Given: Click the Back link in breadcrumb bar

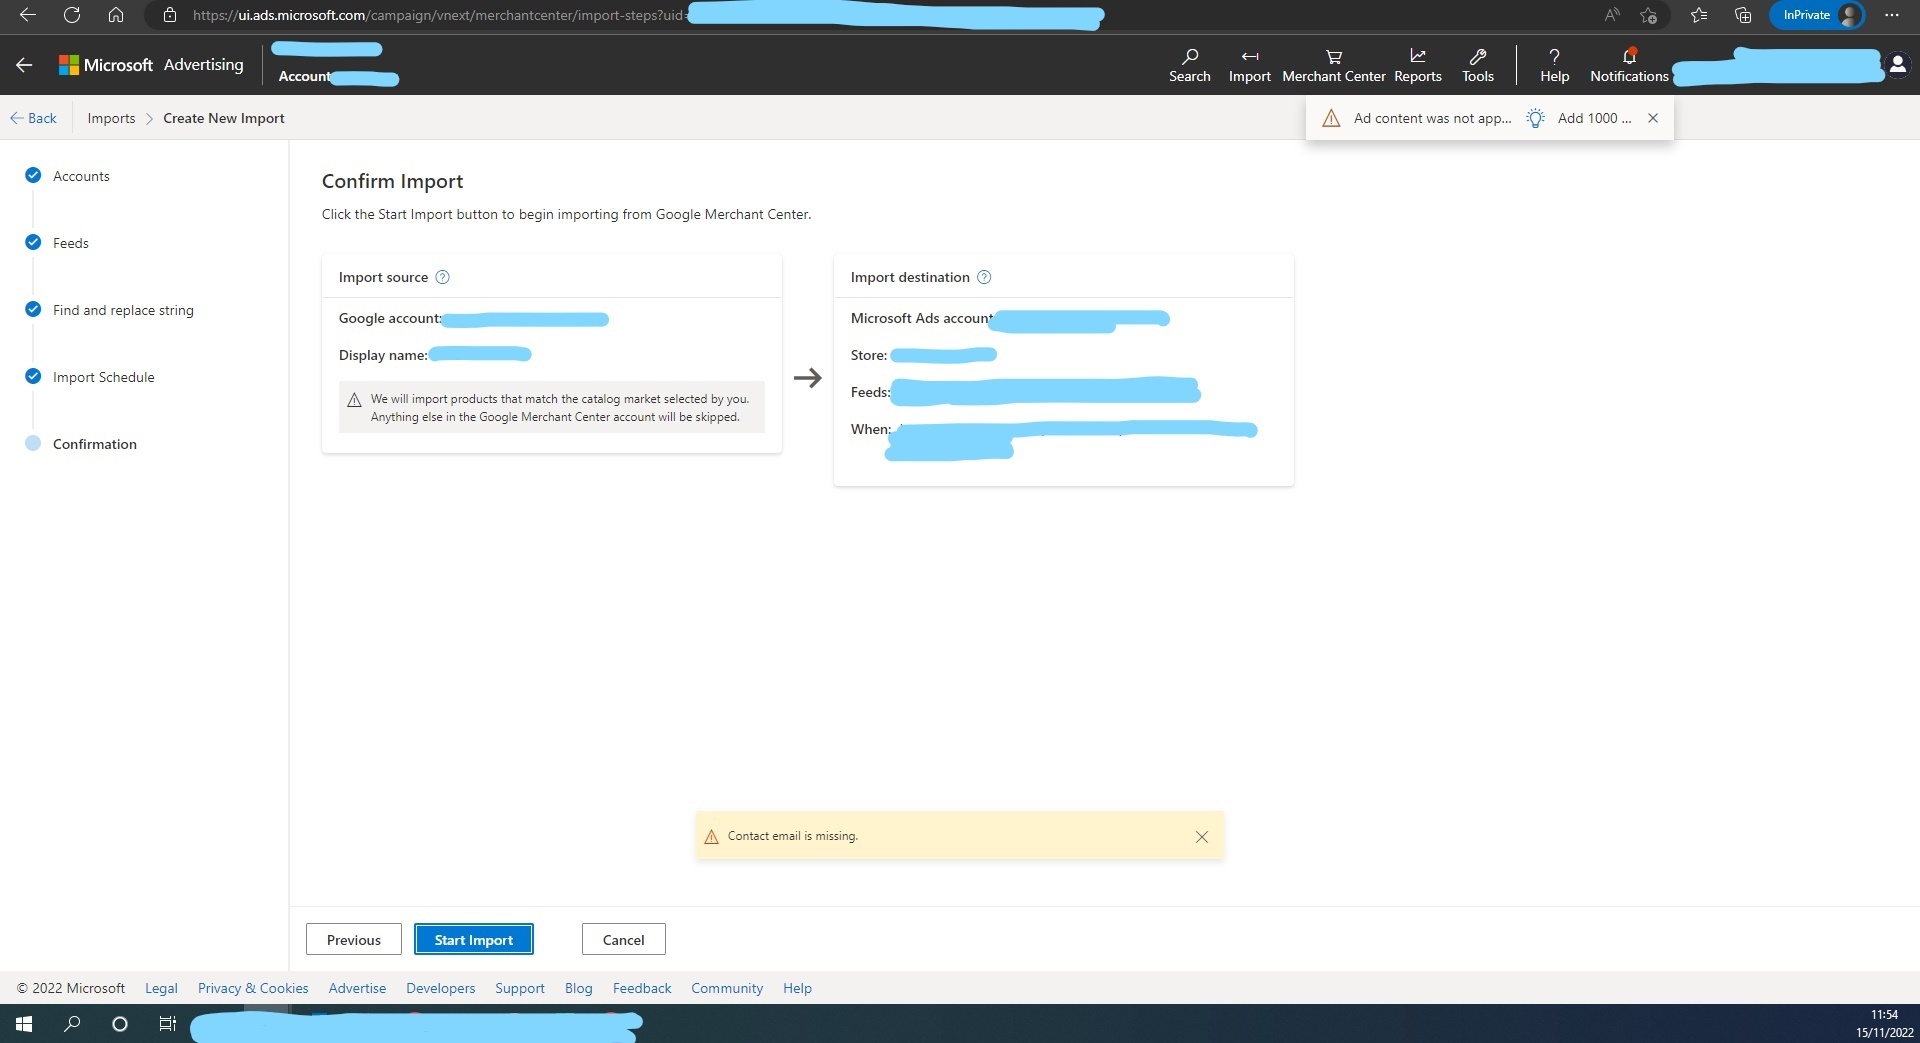Looking at the screenshot, I should pos(34,118).
